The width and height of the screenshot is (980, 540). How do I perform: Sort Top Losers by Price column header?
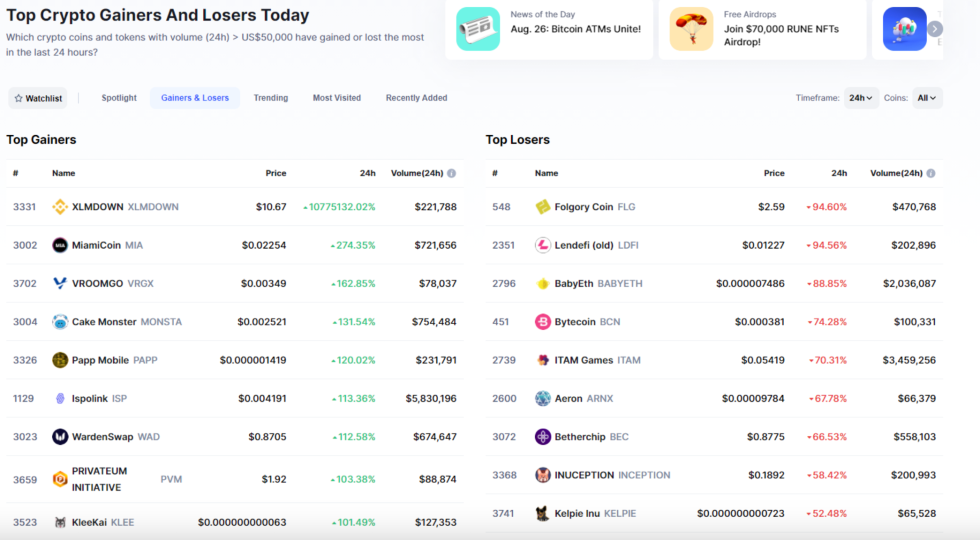click(773, 173)
